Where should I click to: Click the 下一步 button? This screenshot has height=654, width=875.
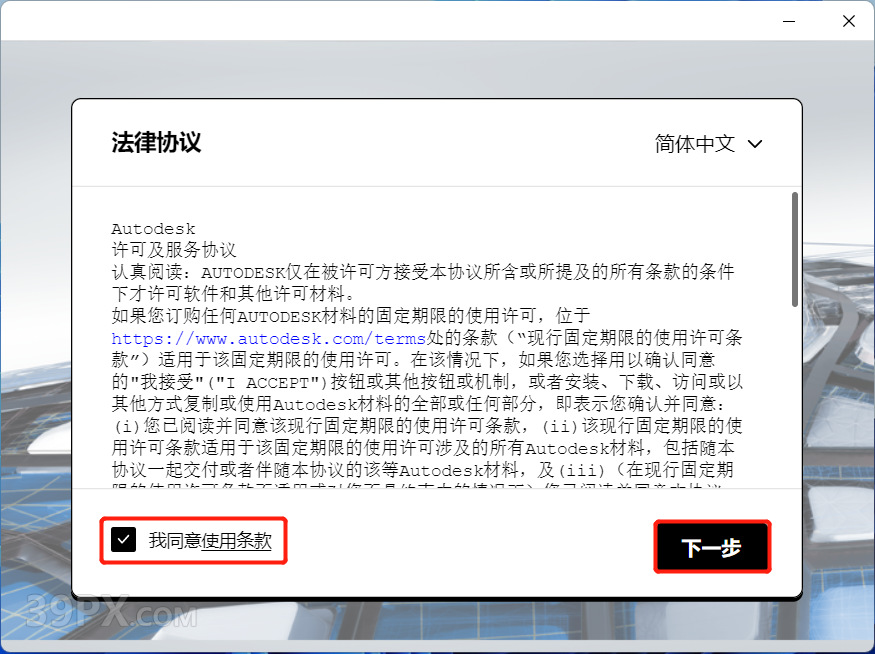pyautogui.click(x=711, y=547)
